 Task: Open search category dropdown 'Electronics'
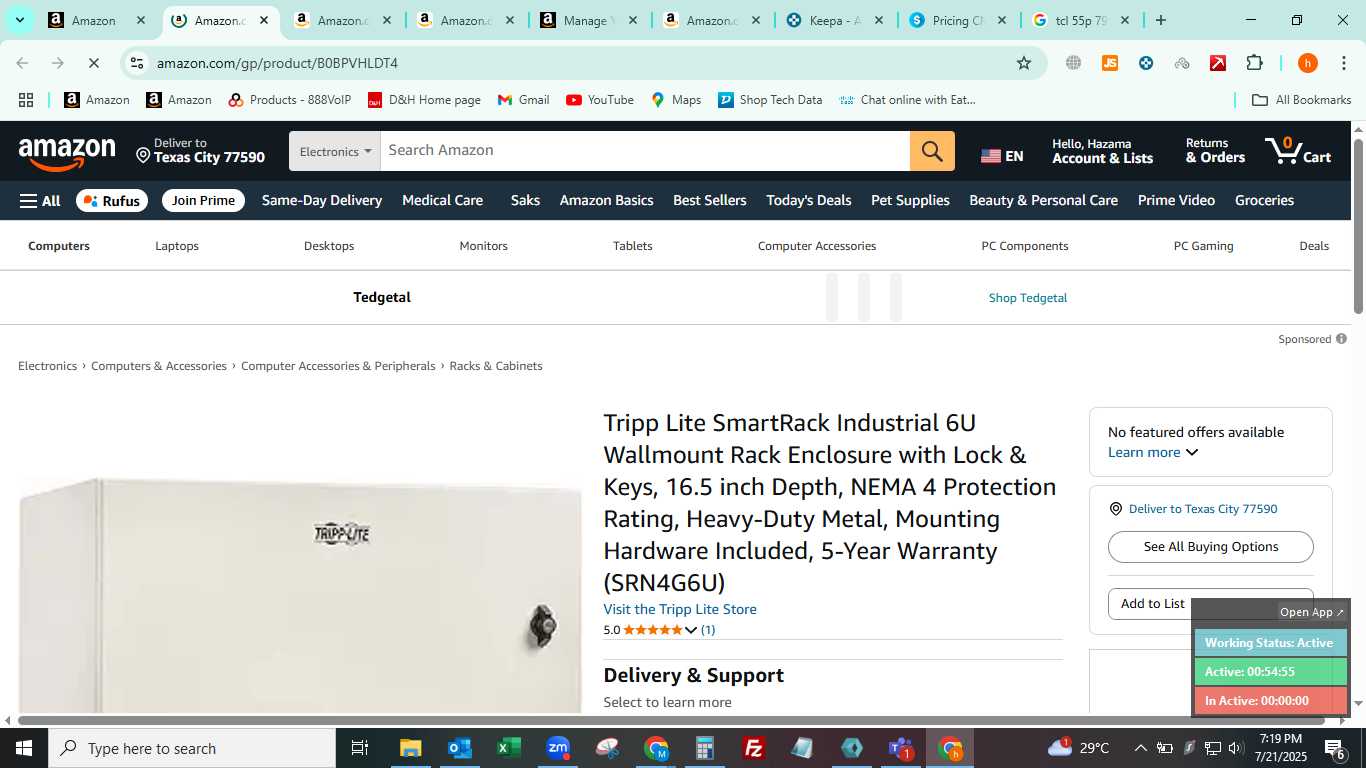335,151
